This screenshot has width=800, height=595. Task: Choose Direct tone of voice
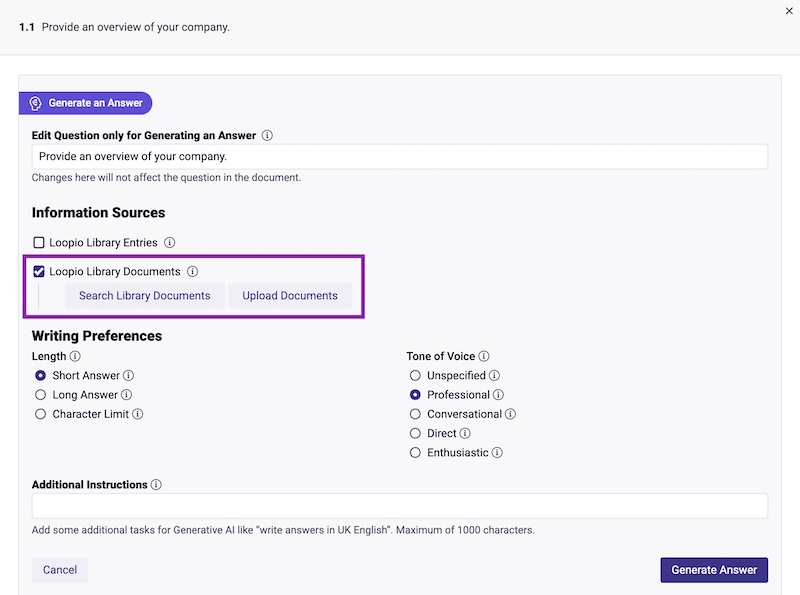[415, 433]
